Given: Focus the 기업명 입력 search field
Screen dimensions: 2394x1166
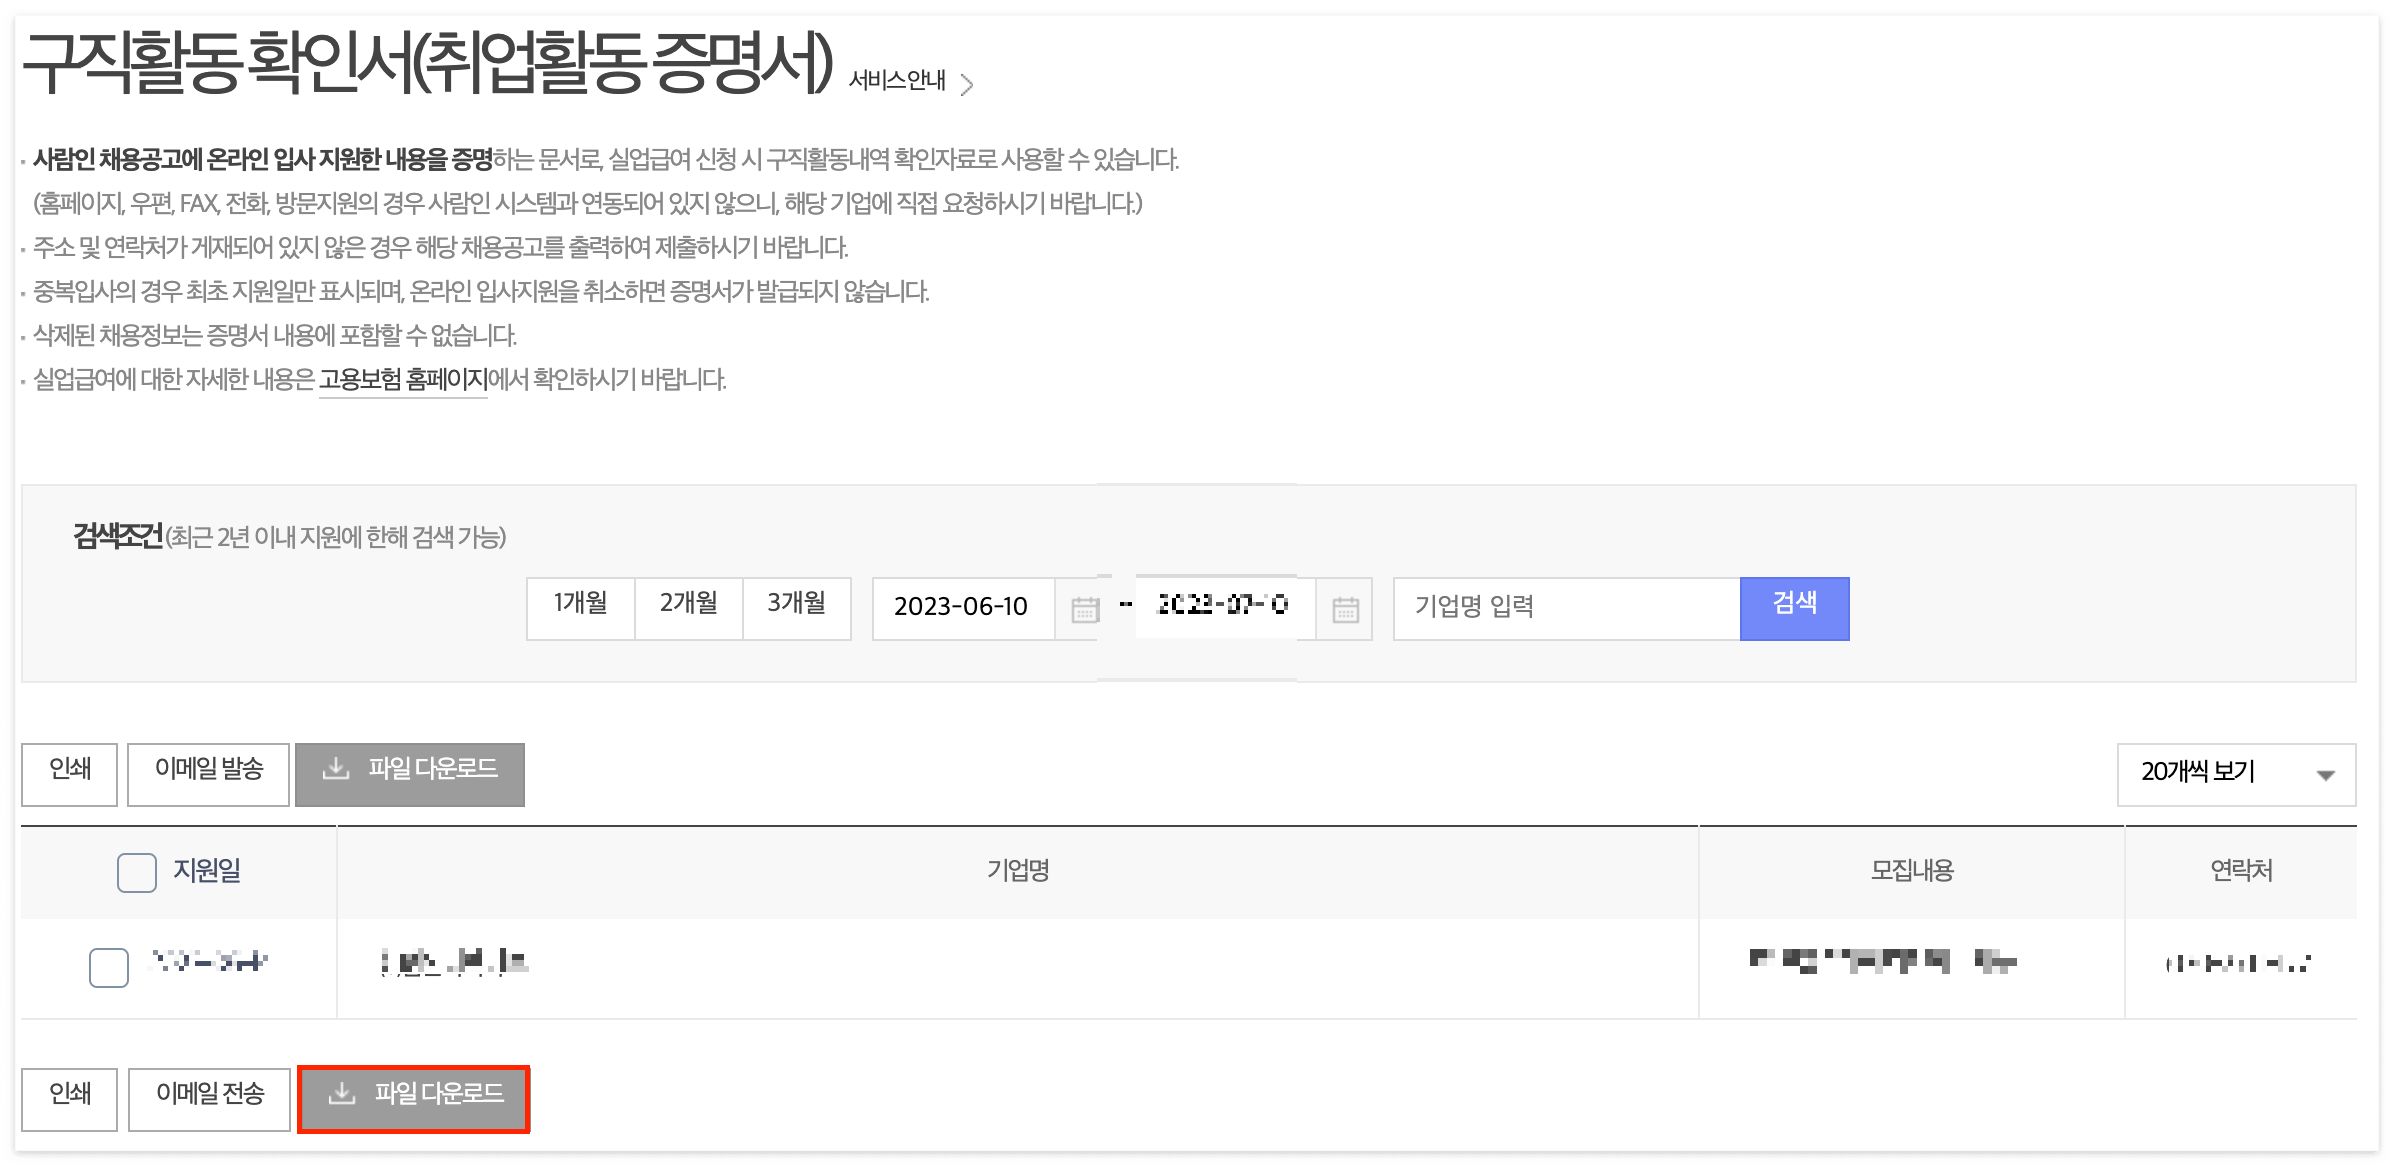Looking at the screenshot, I should point(1565,608).
